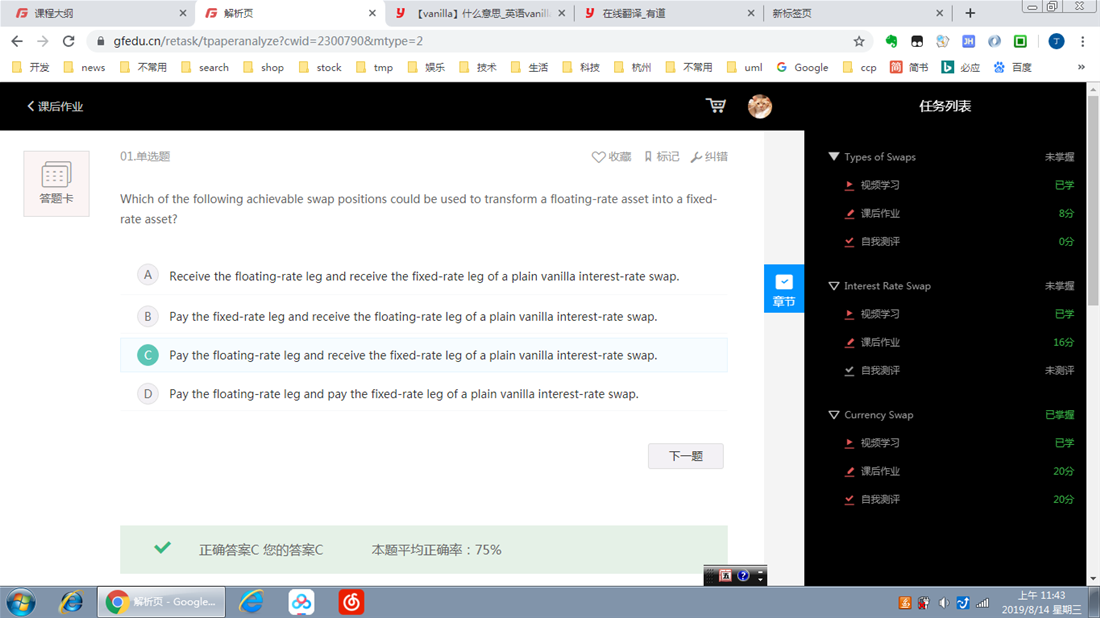
Task: Open Chrome three-dot menu
Action: click(x=1082, y=41)
